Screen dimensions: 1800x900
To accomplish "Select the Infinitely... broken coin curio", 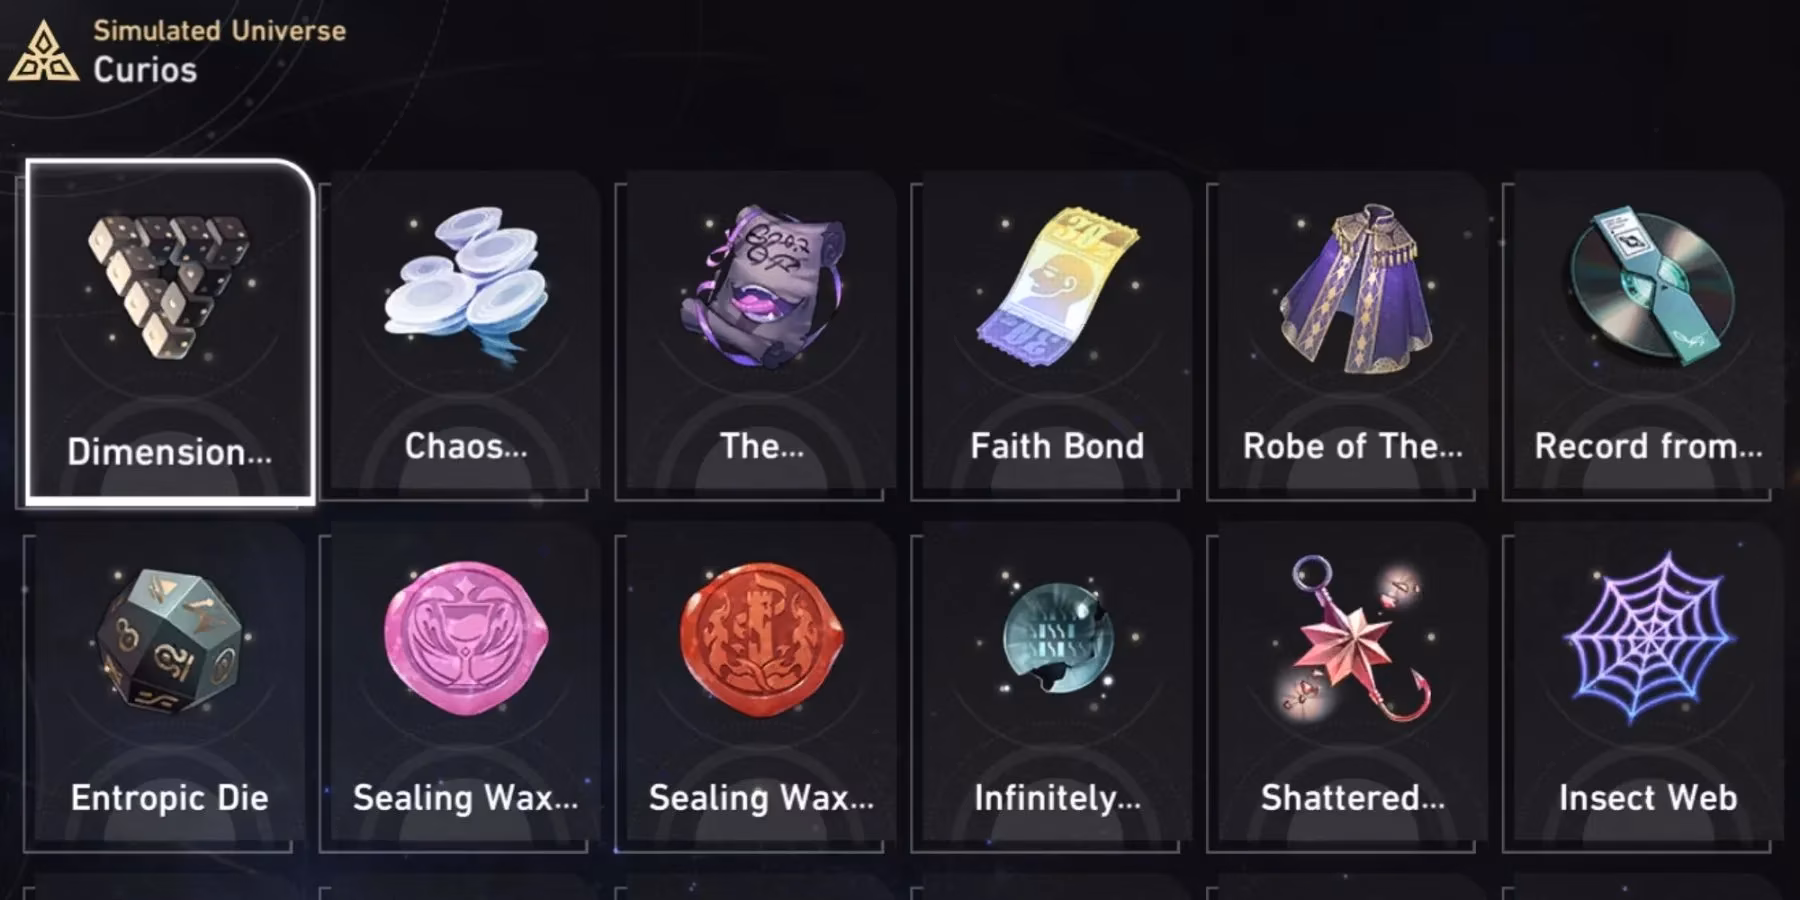I will coord(1057,688).
